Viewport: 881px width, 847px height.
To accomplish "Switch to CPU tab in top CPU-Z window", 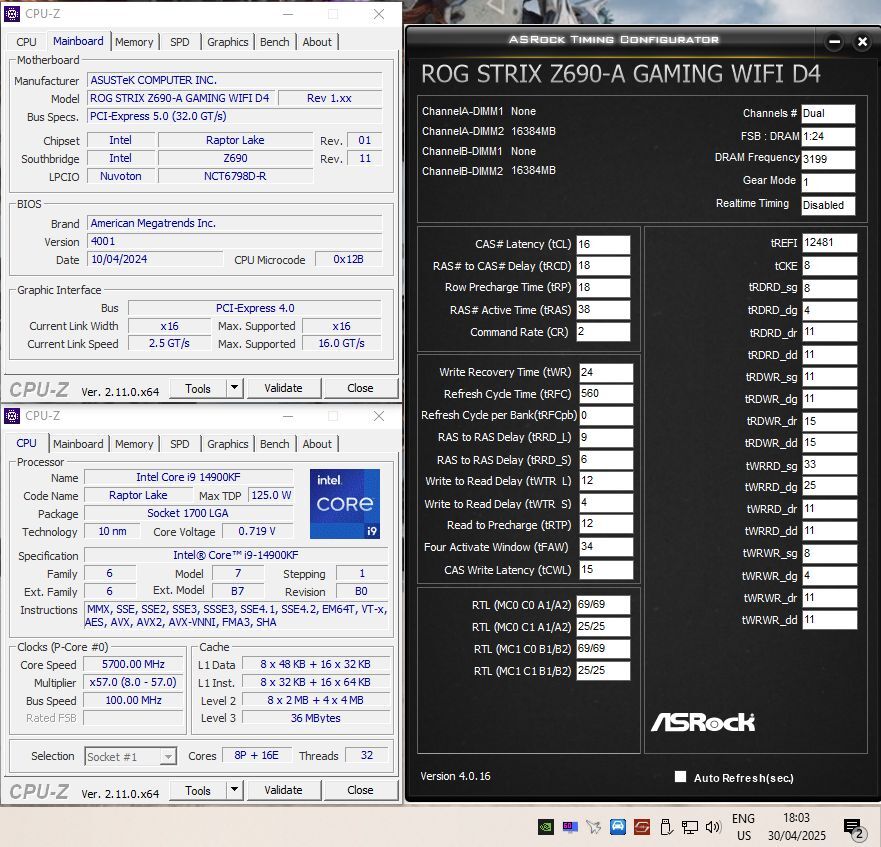I will click(x=26, y=42).
